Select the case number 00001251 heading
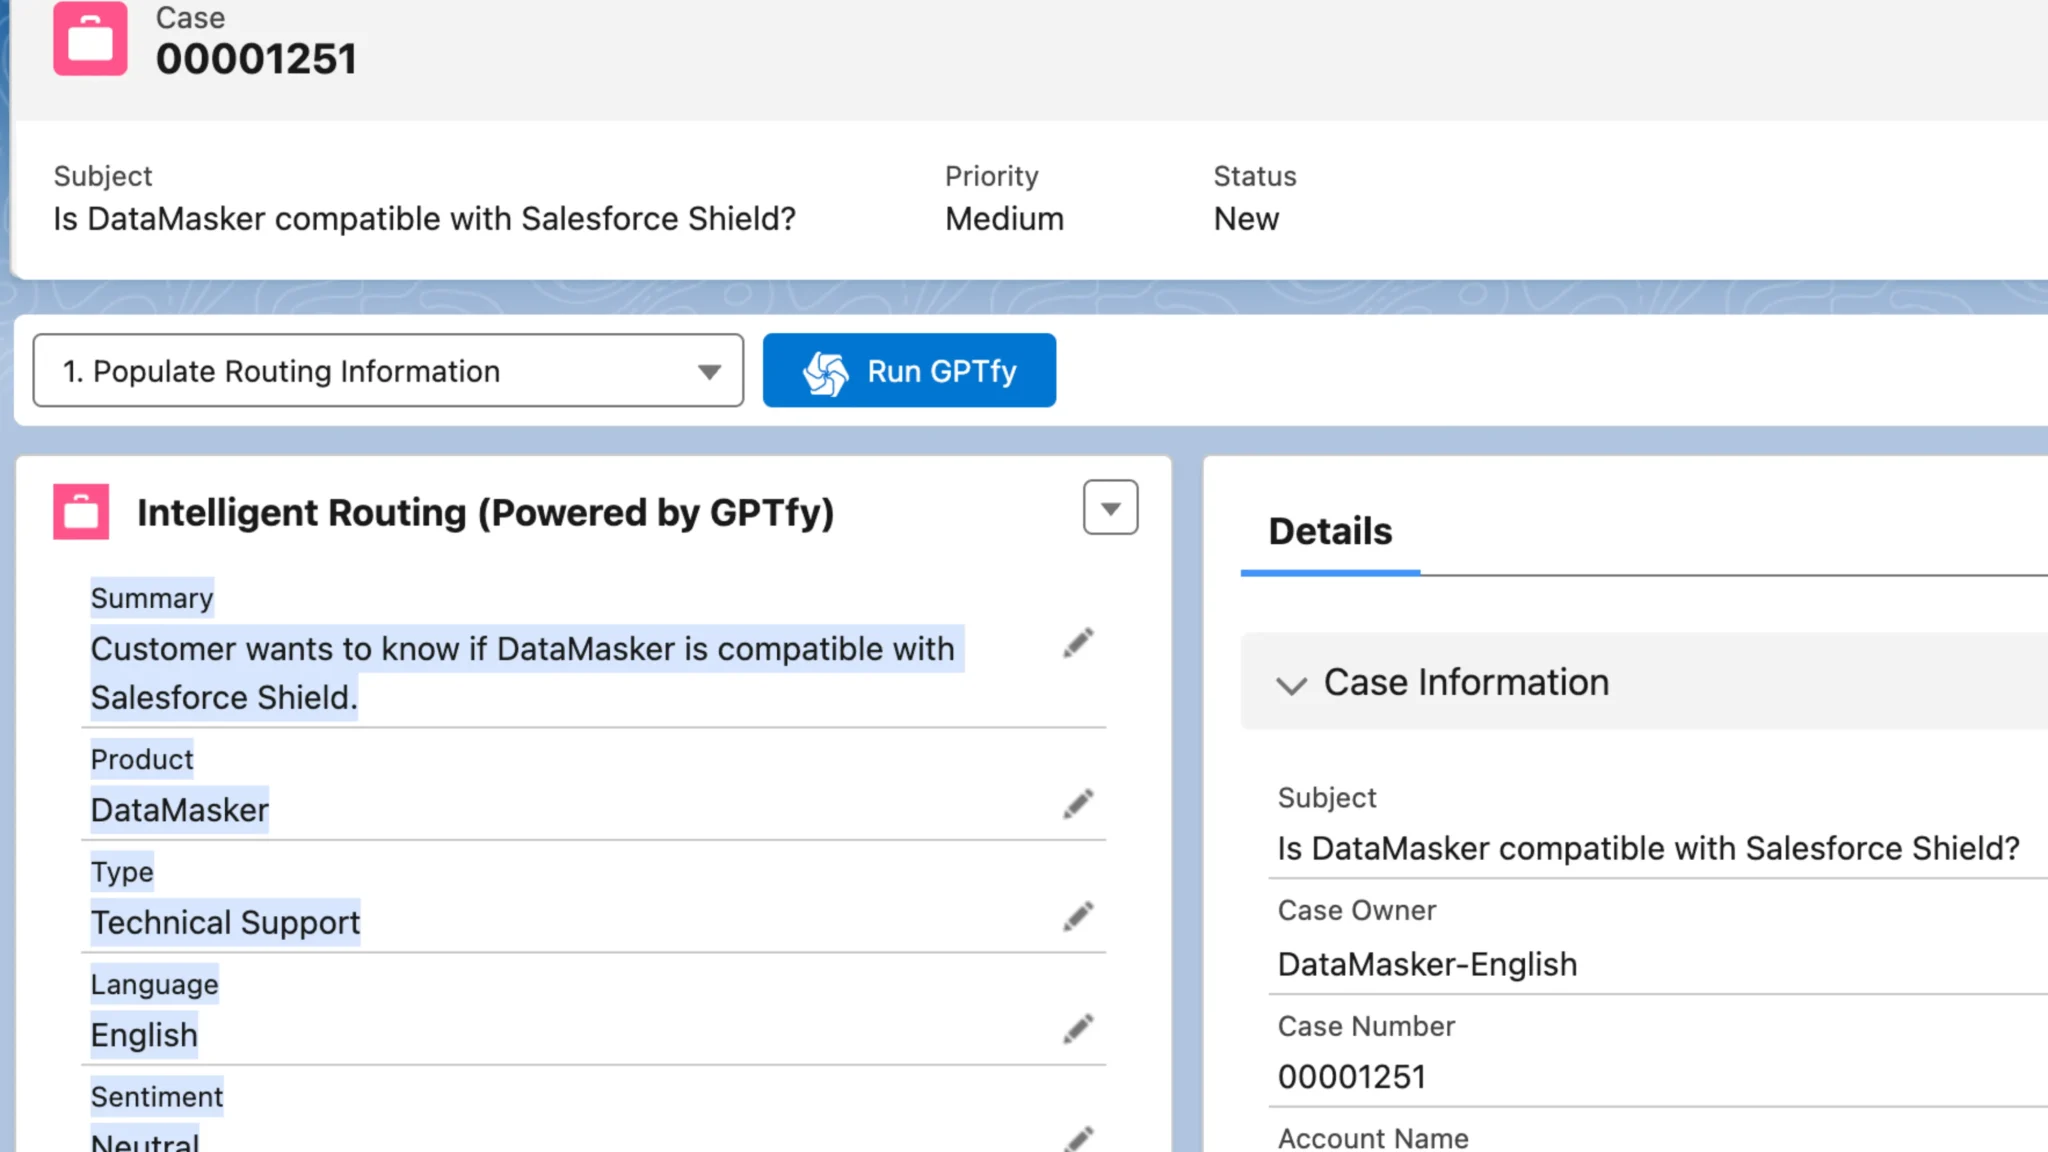Viewport: 2048px width, 1152px height. point(258,57)
